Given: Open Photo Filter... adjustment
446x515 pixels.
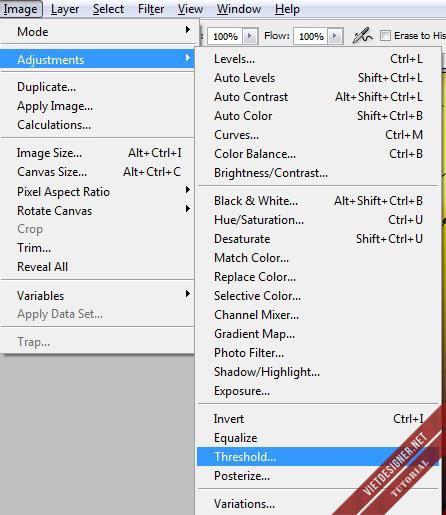Looking at the screenshot, I should coord(318,353).
